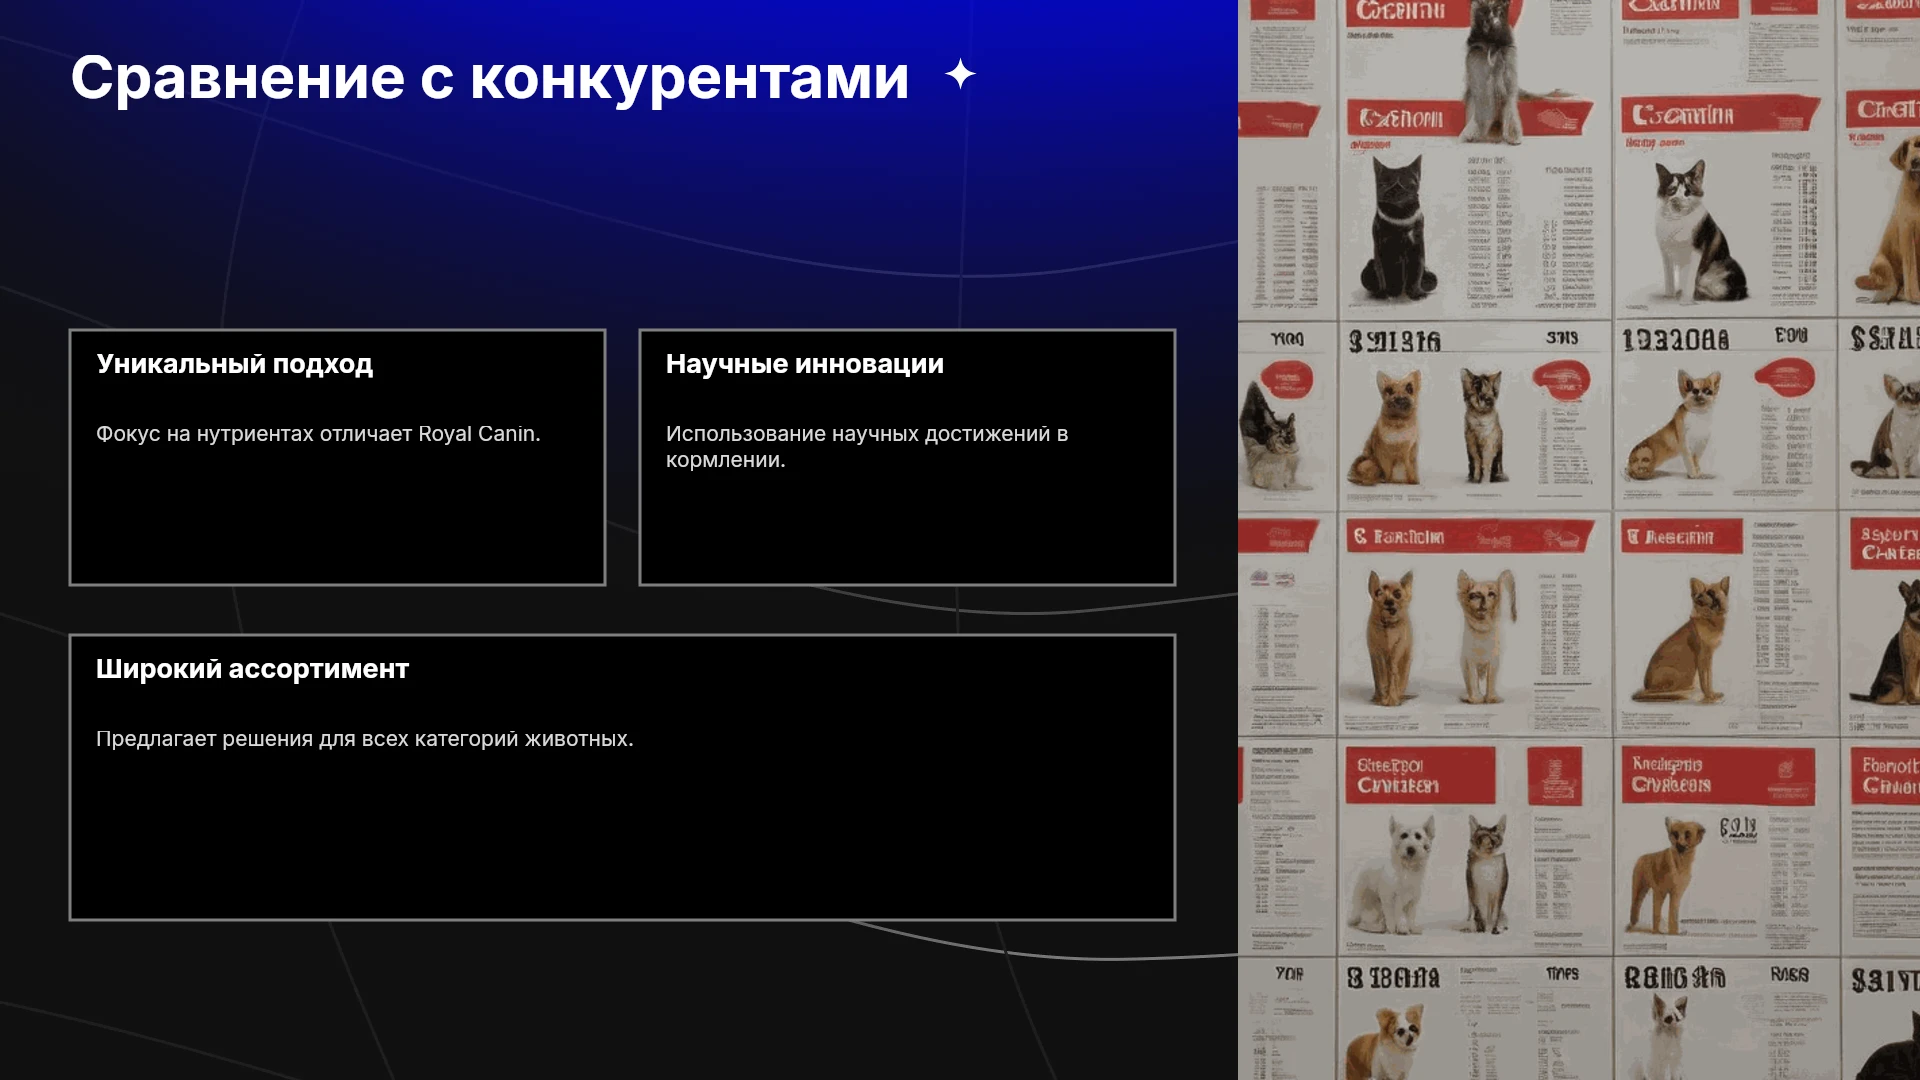
Task: Click the long-haired dog at top of collage
Action: (x=1493, y=70)
